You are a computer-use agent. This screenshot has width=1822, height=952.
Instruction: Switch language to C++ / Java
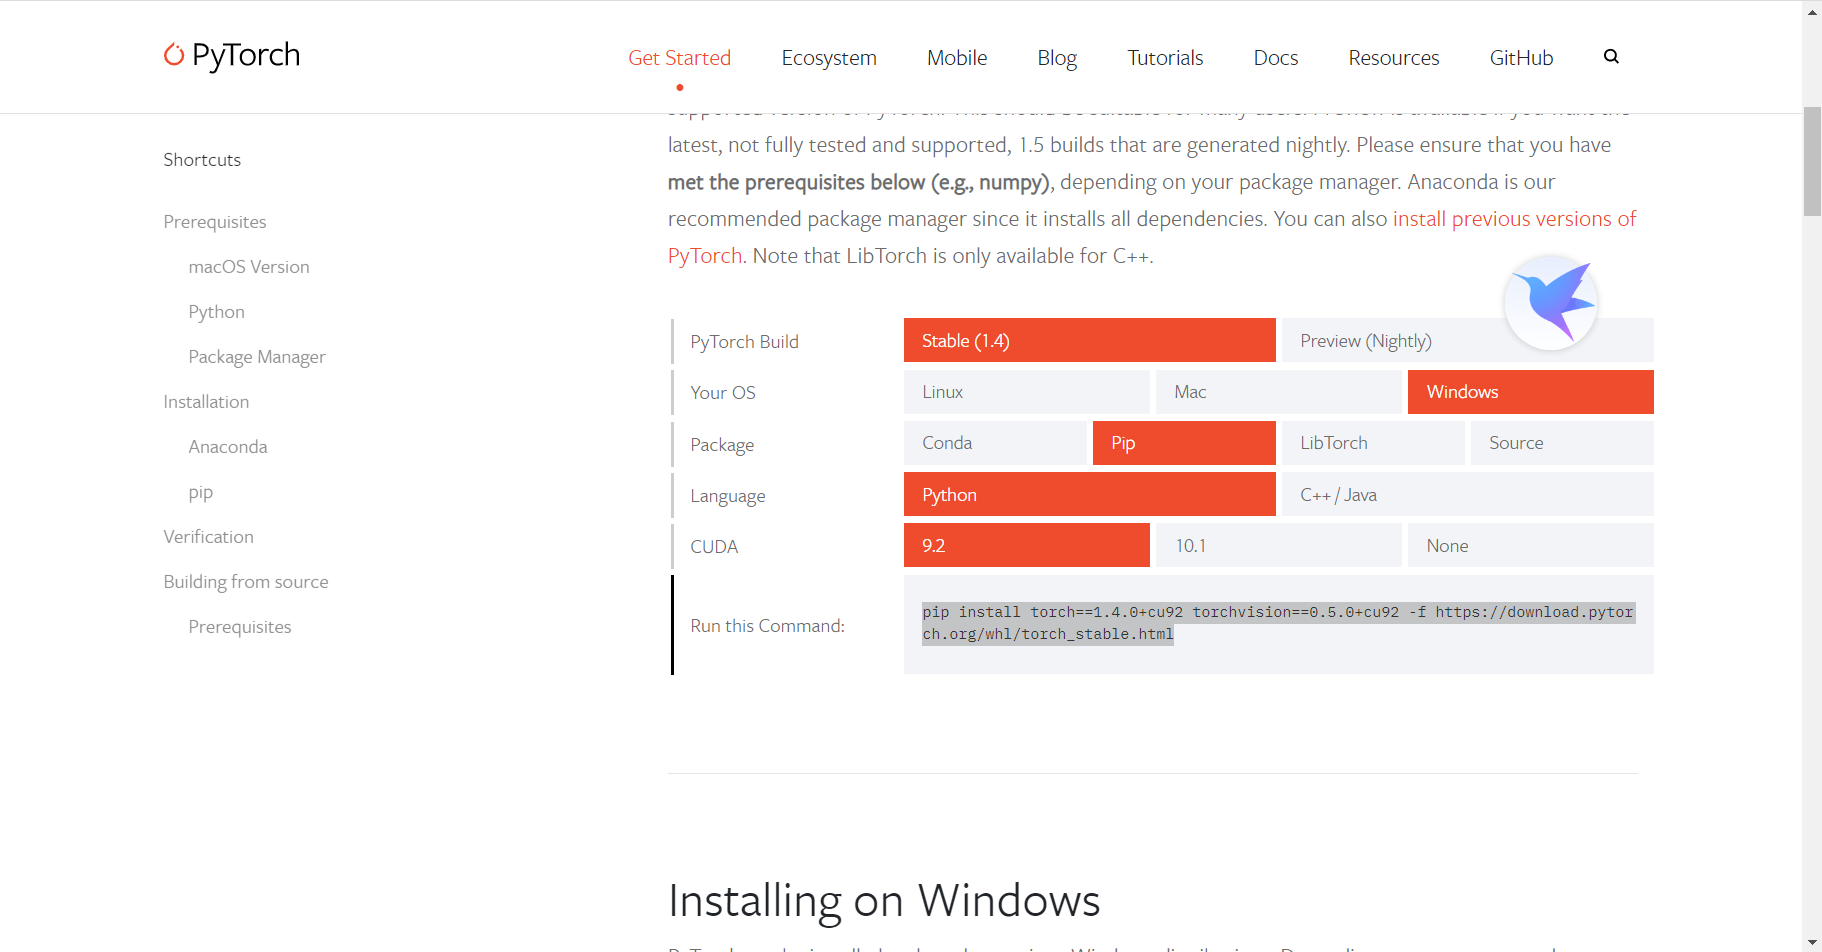(1338, 493)
